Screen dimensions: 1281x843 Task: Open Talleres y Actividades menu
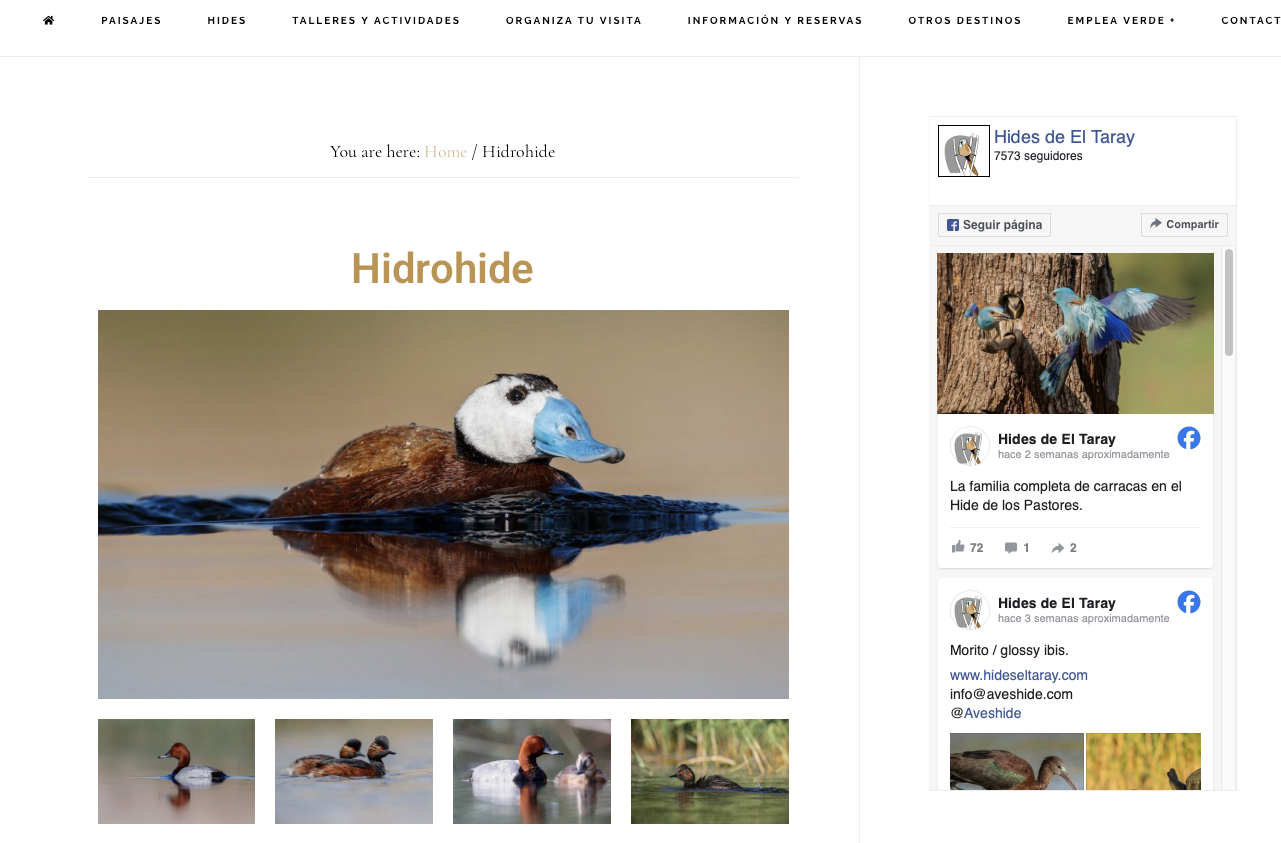point(376,21)
